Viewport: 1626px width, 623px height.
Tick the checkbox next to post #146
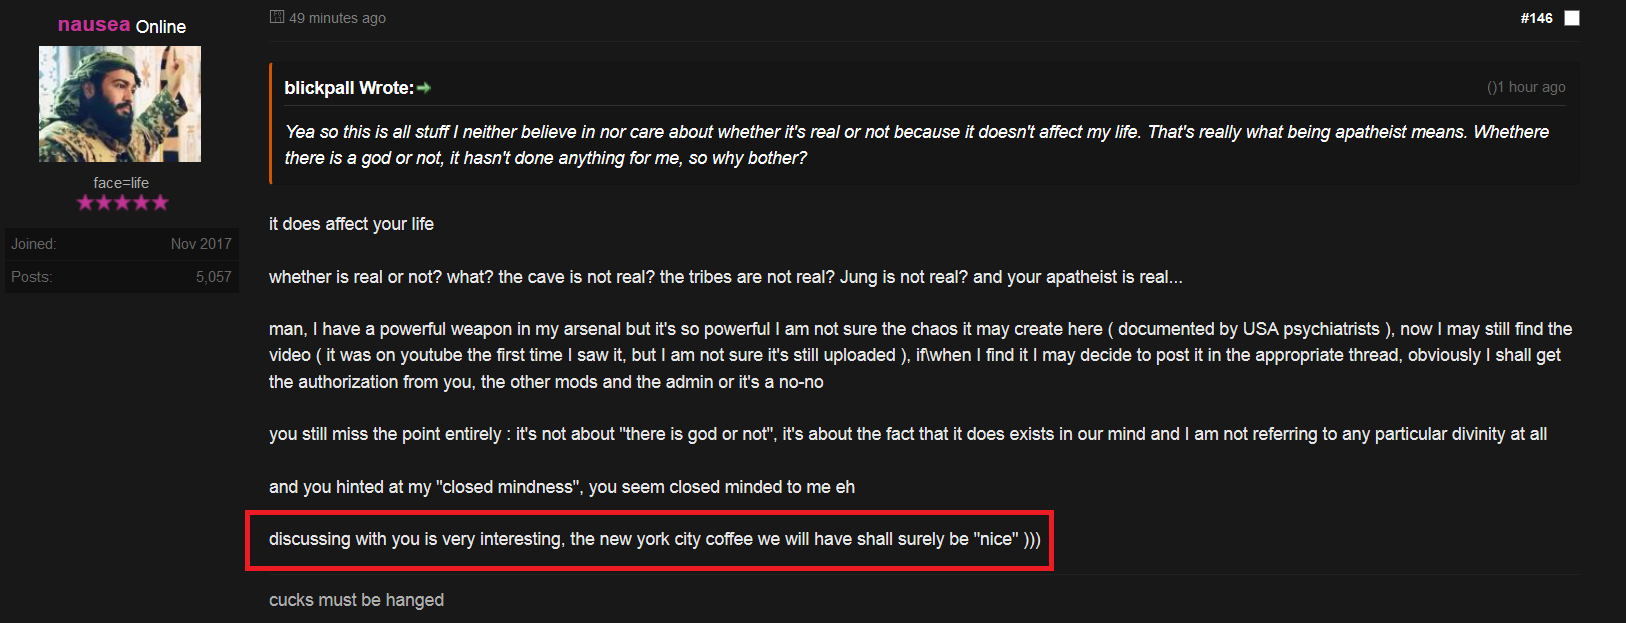click(x=1572, y=18)
